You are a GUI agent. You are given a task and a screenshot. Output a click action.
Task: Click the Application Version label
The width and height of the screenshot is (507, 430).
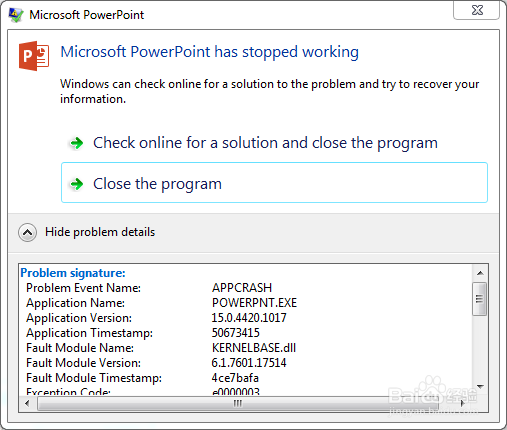tap(79, 318)
